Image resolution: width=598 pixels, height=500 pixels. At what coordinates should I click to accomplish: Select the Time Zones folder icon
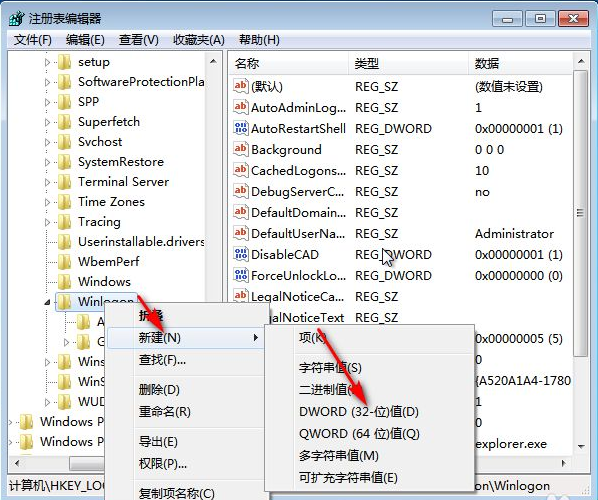pyautogui.click(x=64, y=202)
